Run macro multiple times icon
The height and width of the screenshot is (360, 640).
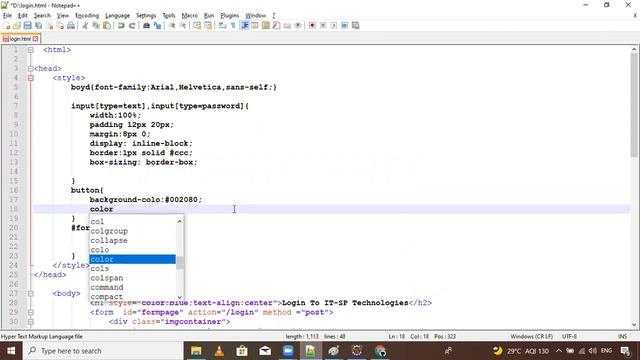point(344,25)
